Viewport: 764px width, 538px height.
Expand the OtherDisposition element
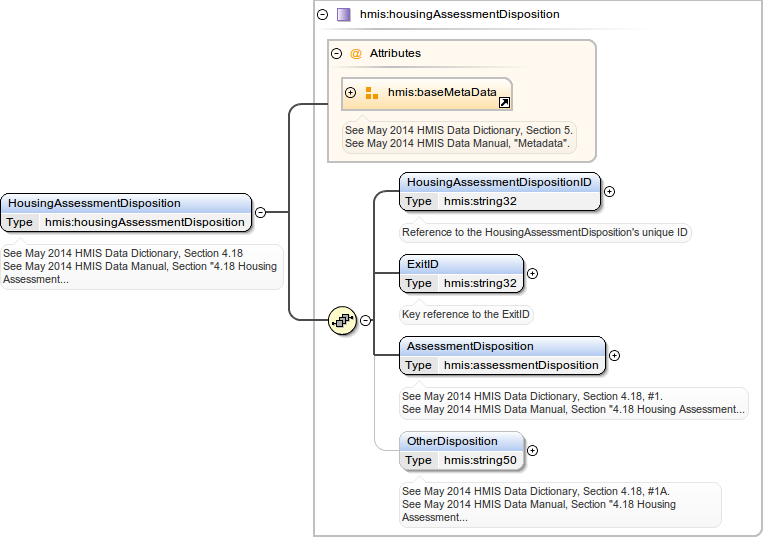(x=532, y=450)
